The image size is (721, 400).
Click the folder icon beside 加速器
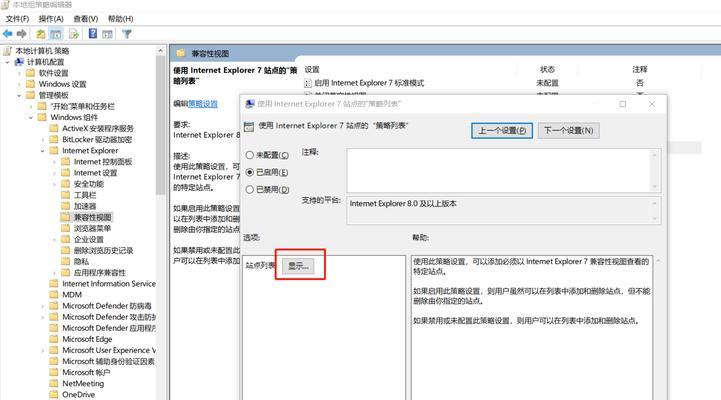pos(66,206)
